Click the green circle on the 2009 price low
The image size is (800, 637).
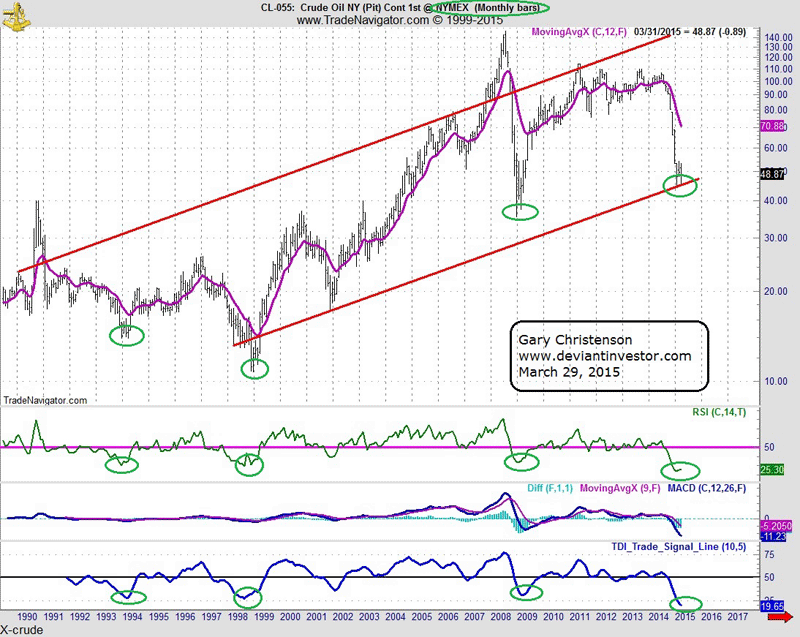(519, 211)
